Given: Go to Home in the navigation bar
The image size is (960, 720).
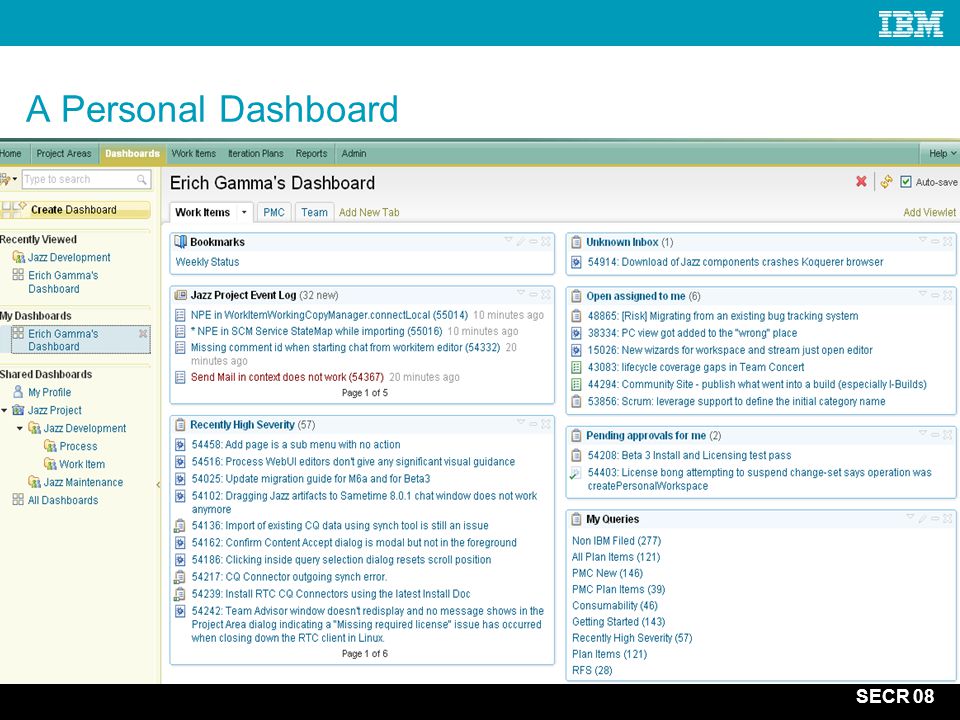Looking at the screenshot, I should tap(10, 154).
